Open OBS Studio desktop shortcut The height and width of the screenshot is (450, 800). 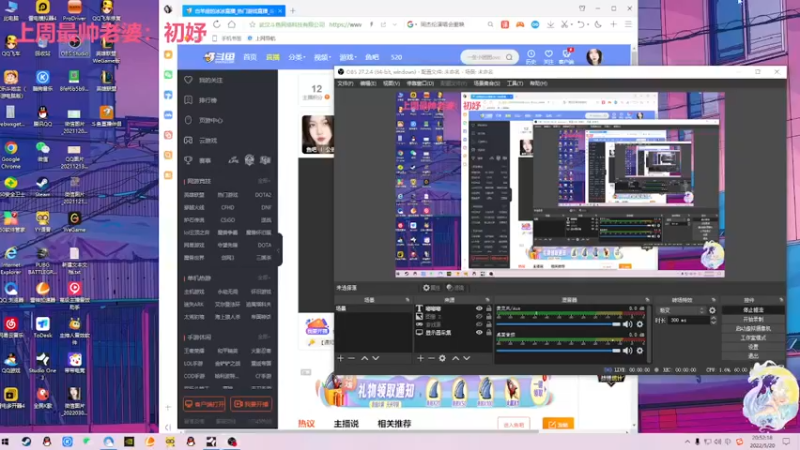coord(74,46)
